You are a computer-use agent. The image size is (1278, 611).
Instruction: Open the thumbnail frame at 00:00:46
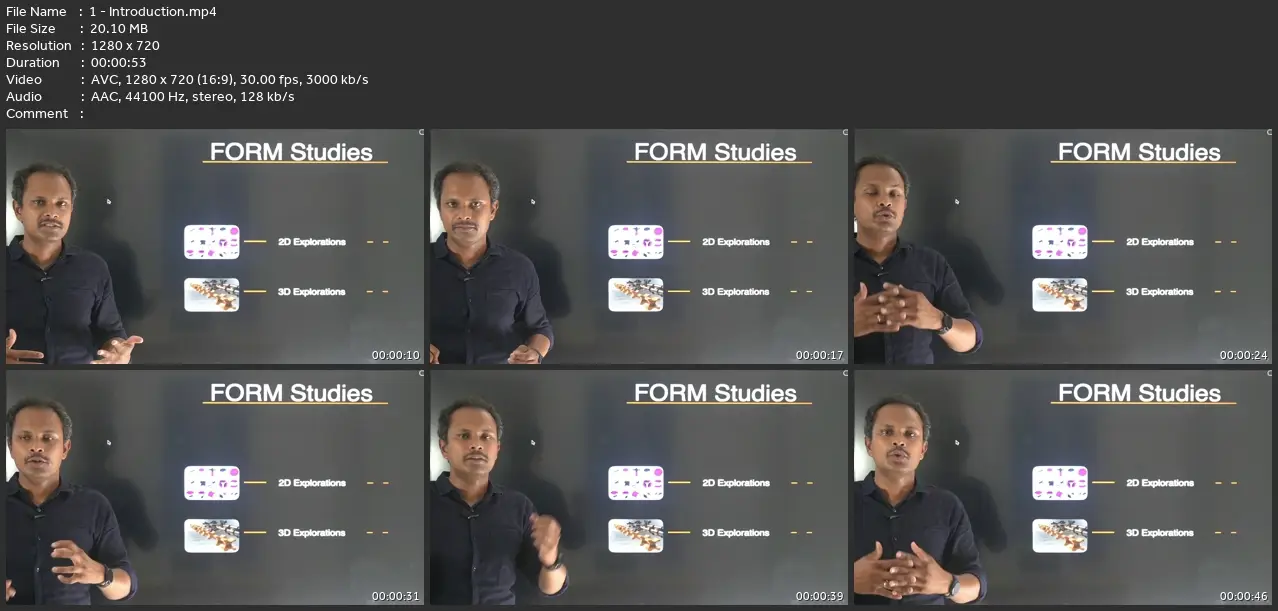(x=1063, y=488)
